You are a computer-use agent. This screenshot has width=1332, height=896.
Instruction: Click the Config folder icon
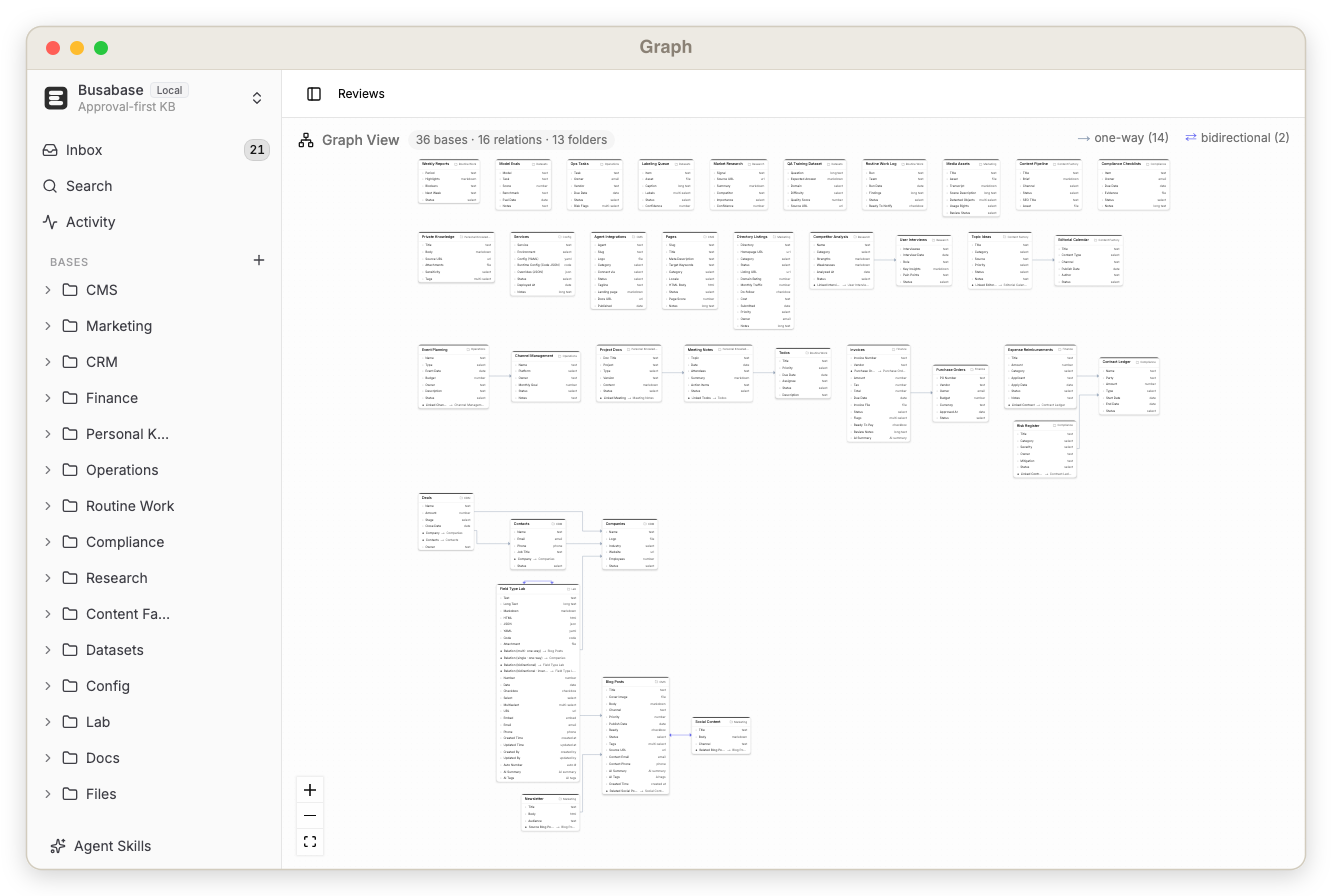coord(70,686)
